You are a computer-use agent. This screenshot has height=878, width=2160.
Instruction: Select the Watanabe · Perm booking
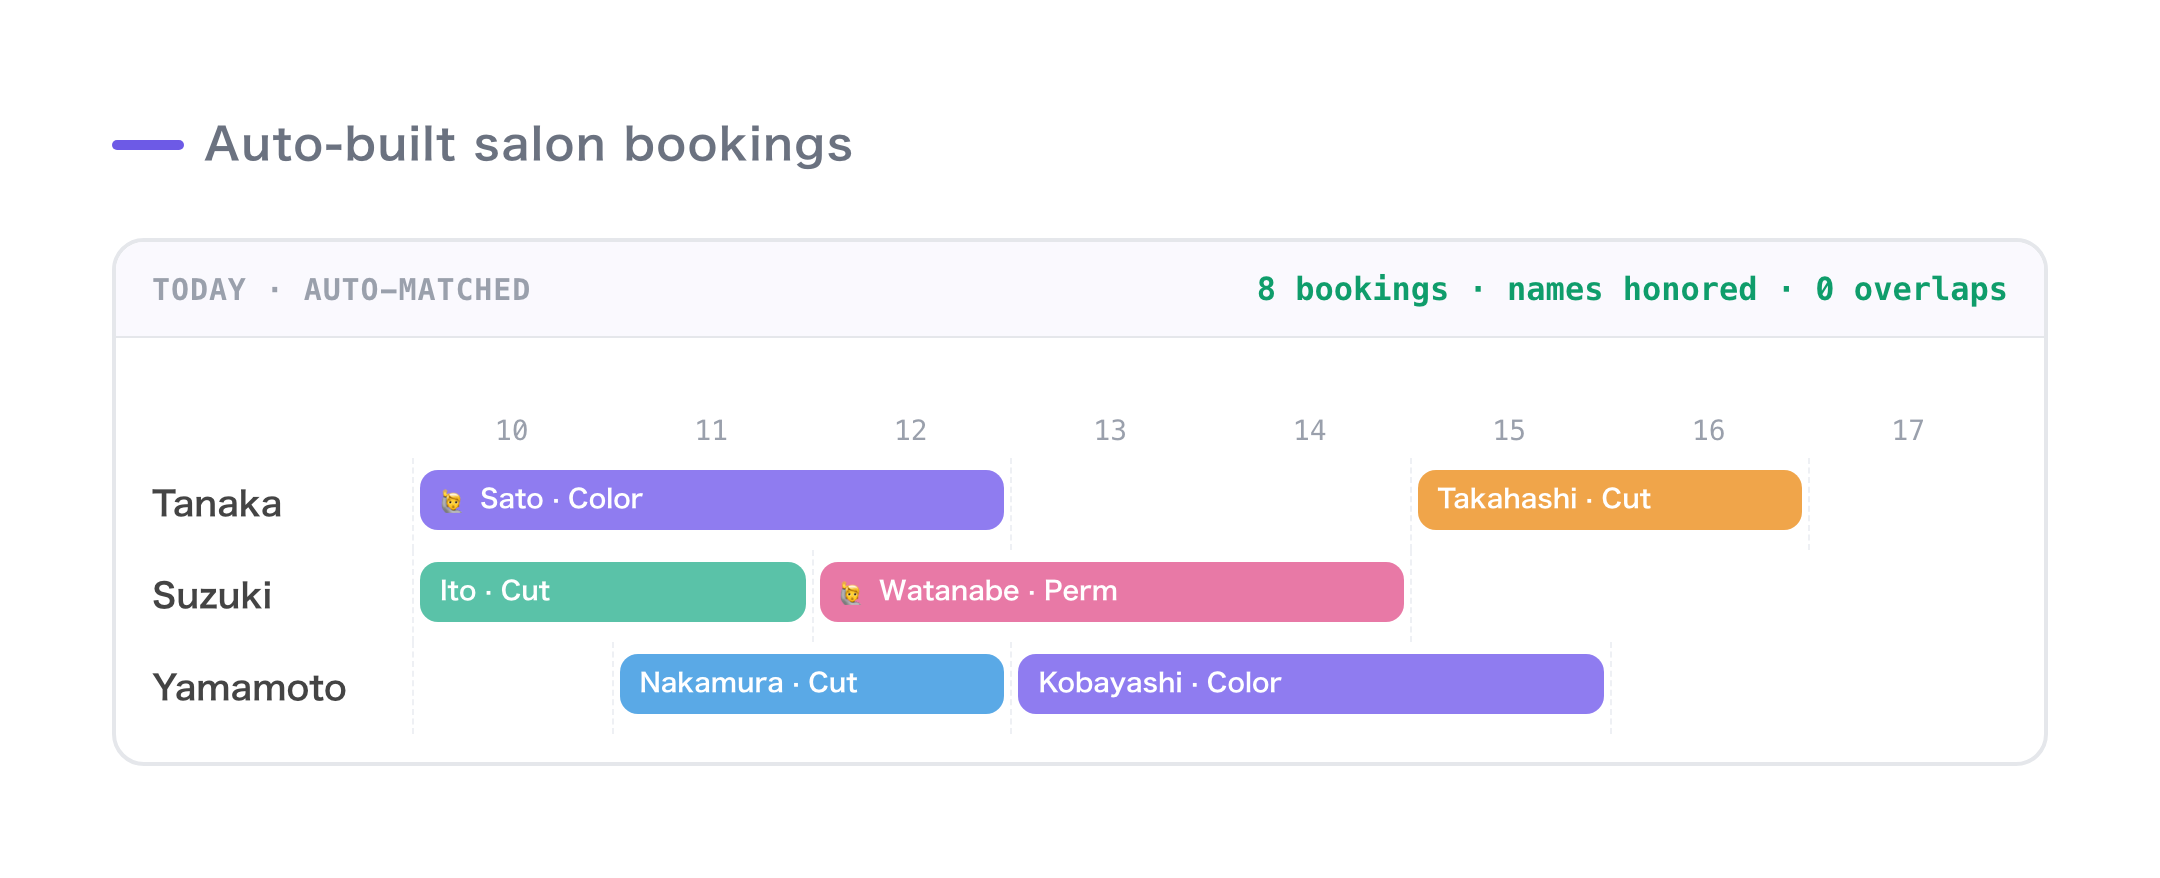point(1111,592)
